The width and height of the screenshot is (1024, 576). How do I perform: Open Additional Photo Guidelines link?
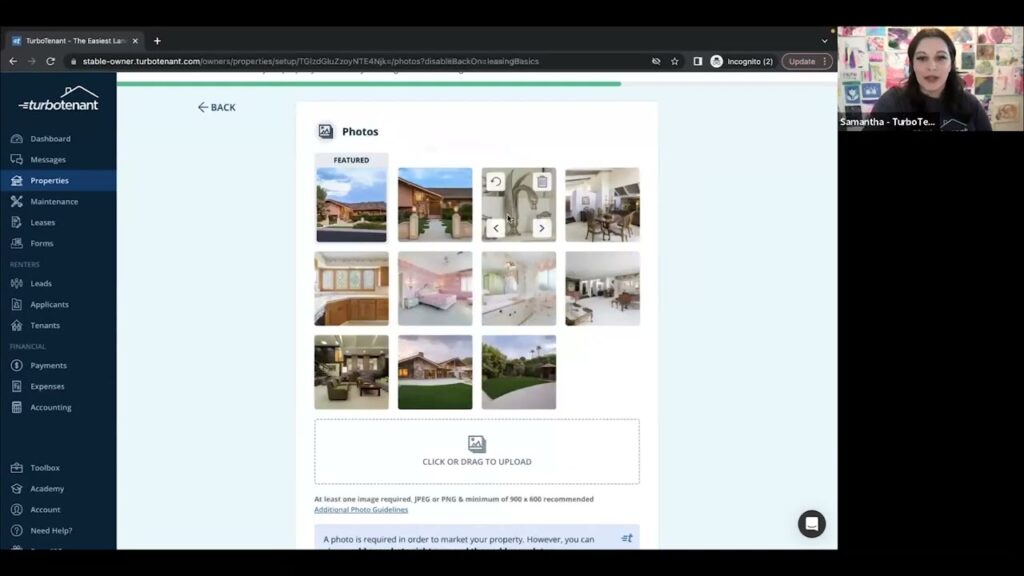[x=361, y=509]
